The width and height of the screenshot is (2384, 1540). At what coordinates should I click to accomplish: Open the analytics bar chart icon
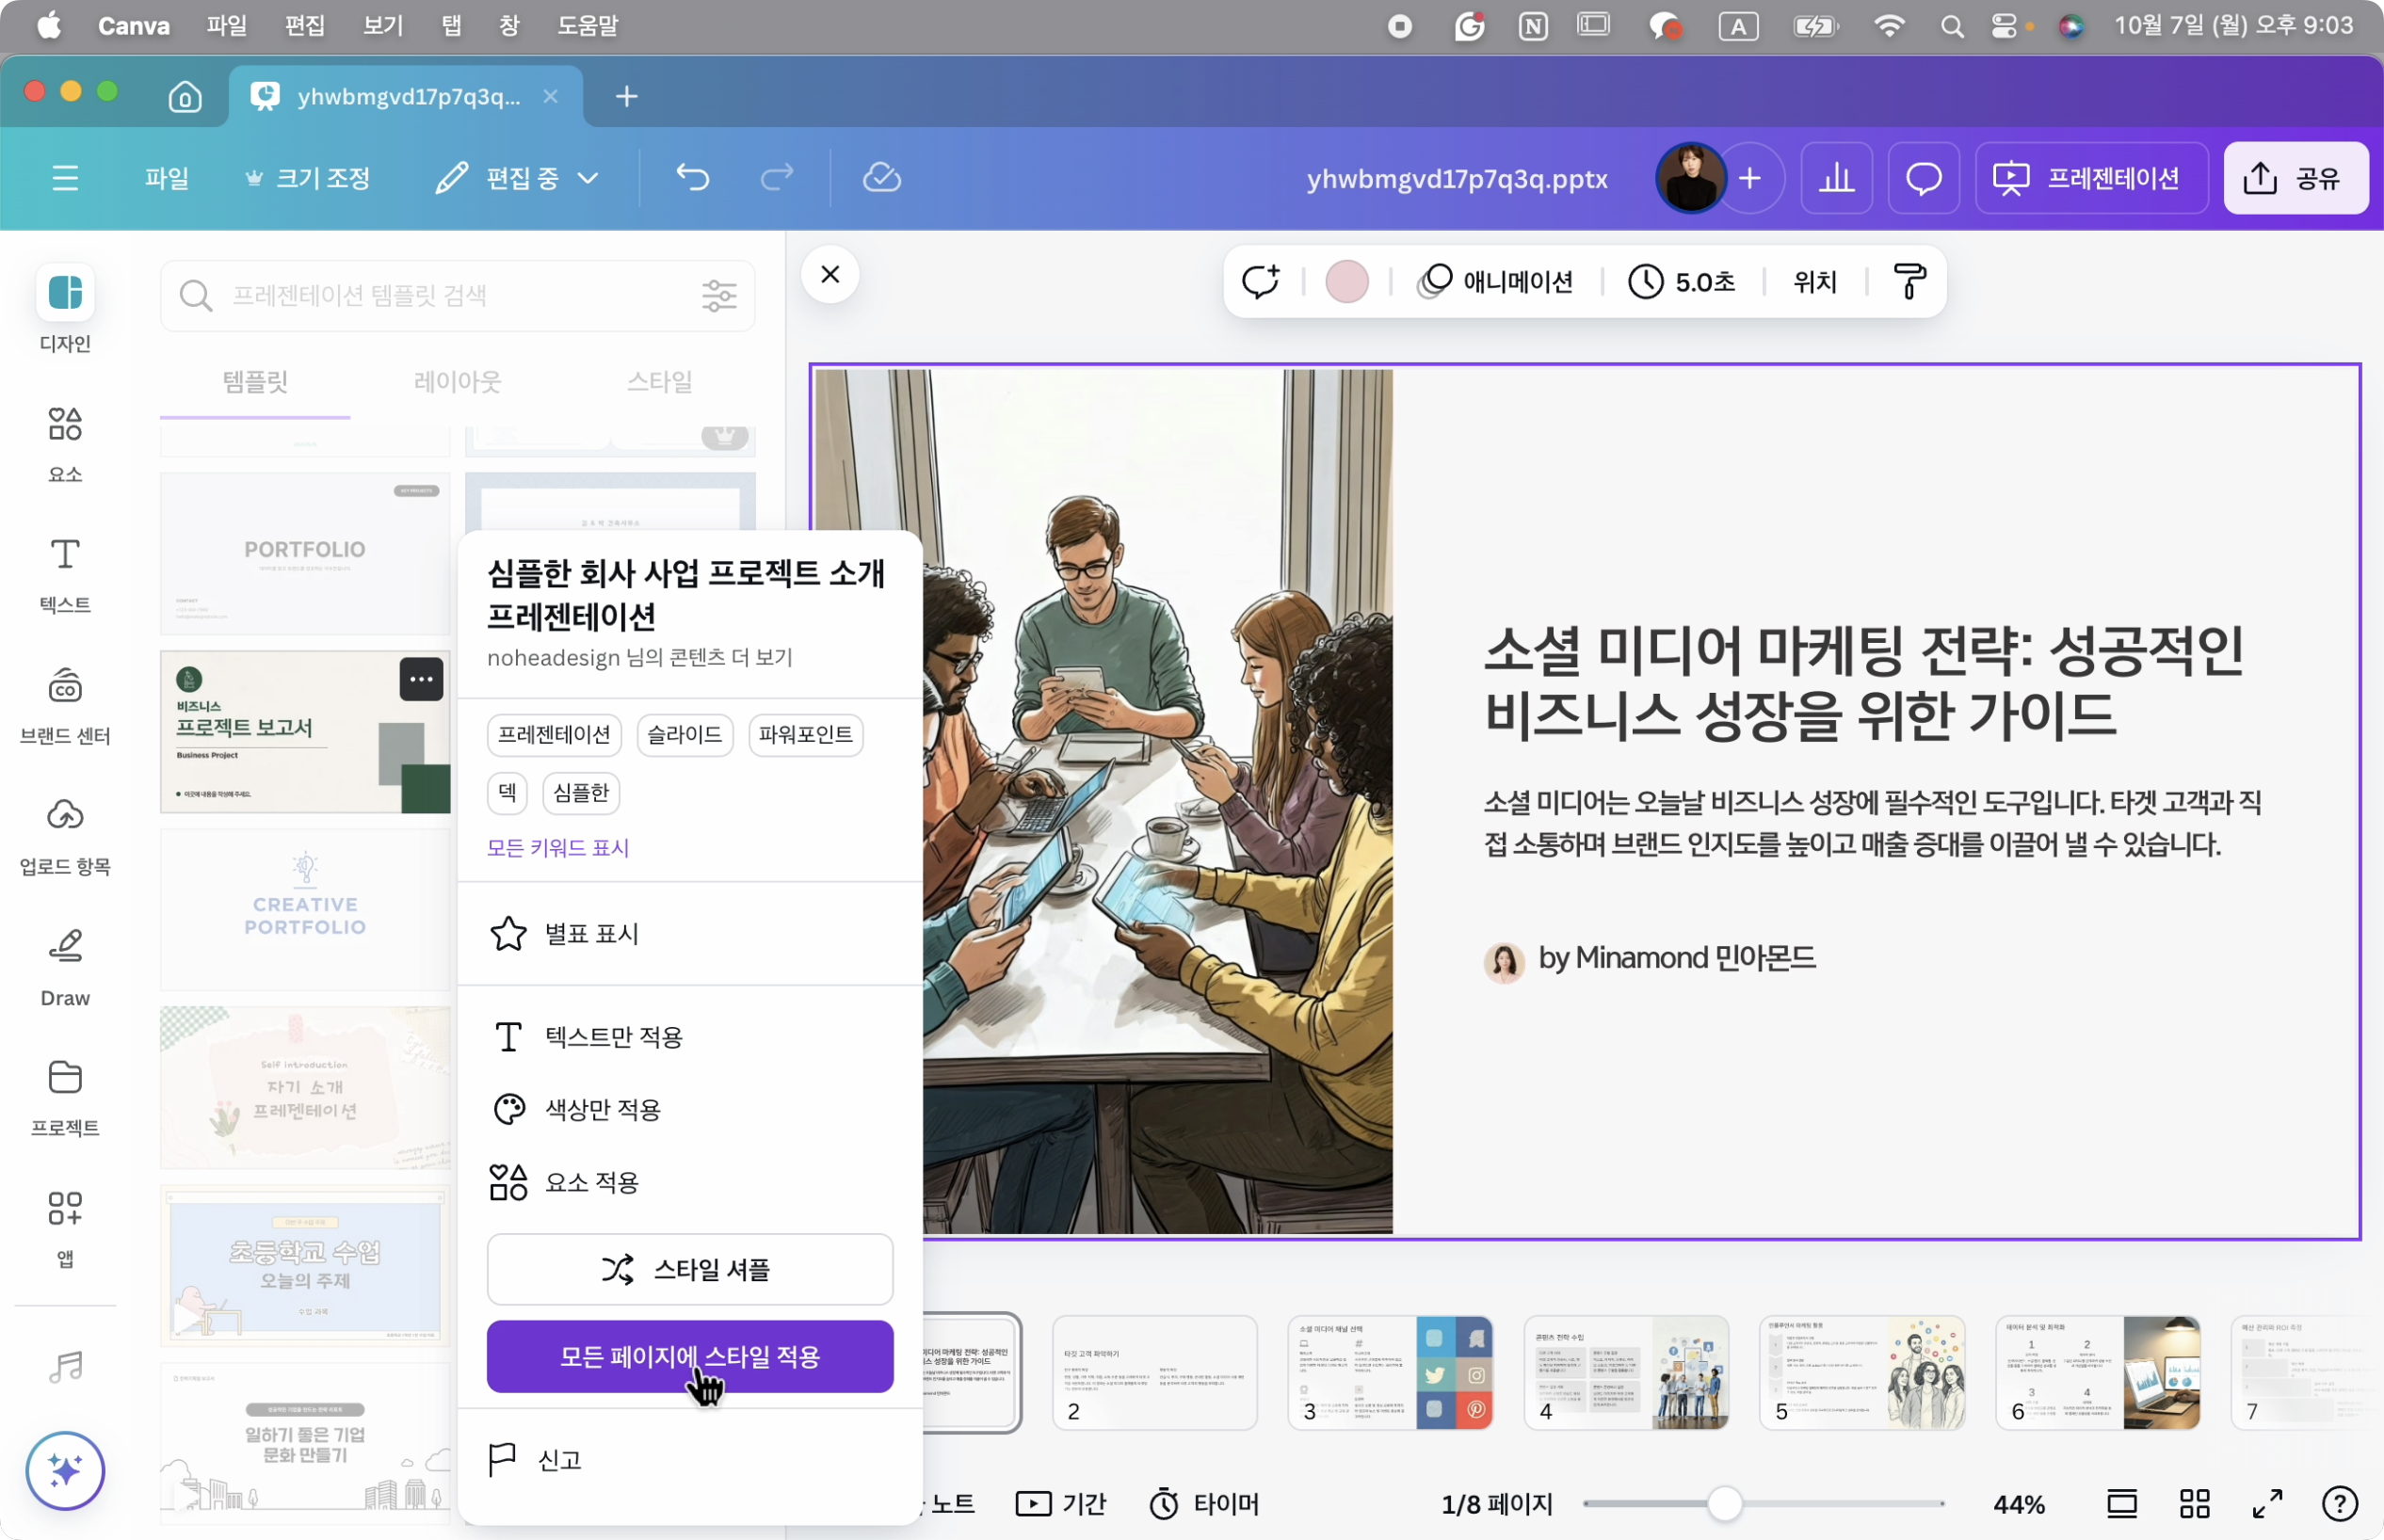(x=1837, y=178)
